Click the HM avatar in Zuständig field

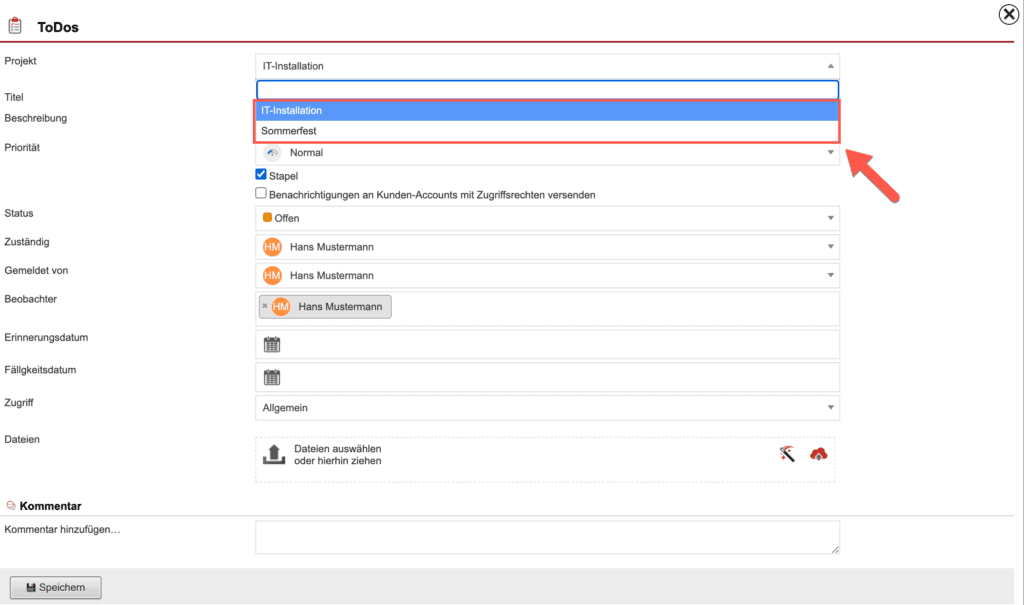point(271,246)
